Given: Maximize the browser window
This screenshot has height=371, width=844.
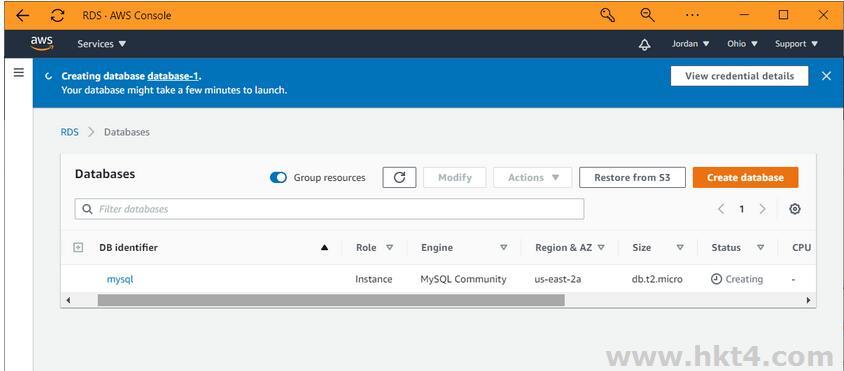Looking at the screenshot, I should 783,15.
